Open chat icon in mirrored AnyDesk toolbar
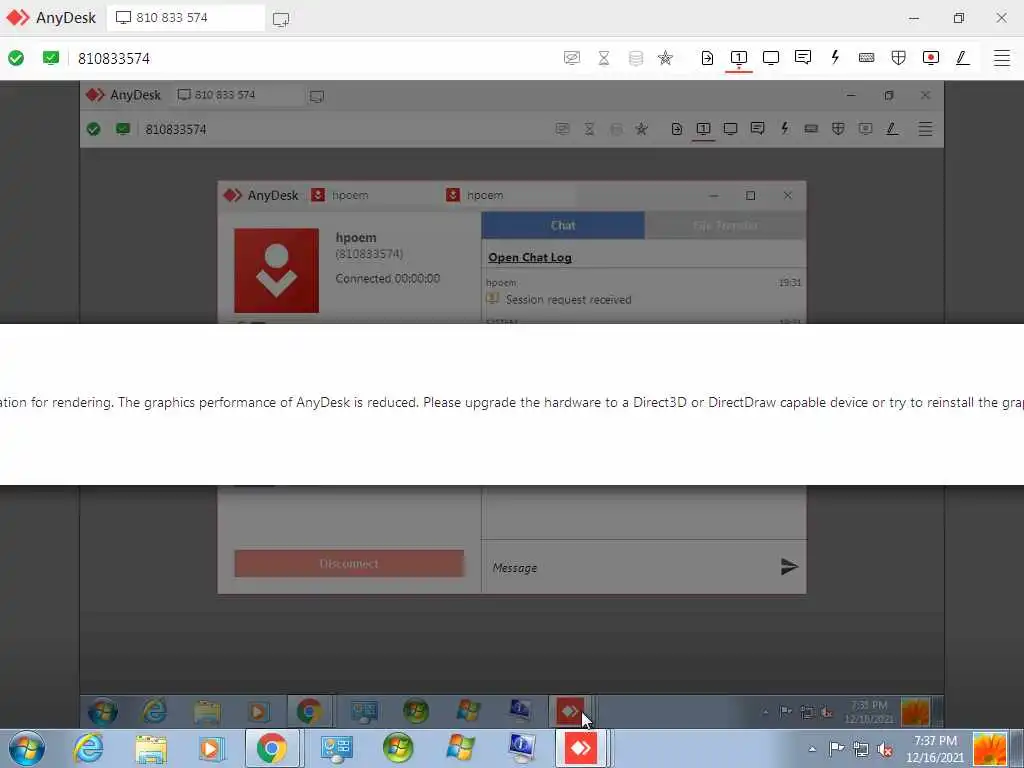 758,129
